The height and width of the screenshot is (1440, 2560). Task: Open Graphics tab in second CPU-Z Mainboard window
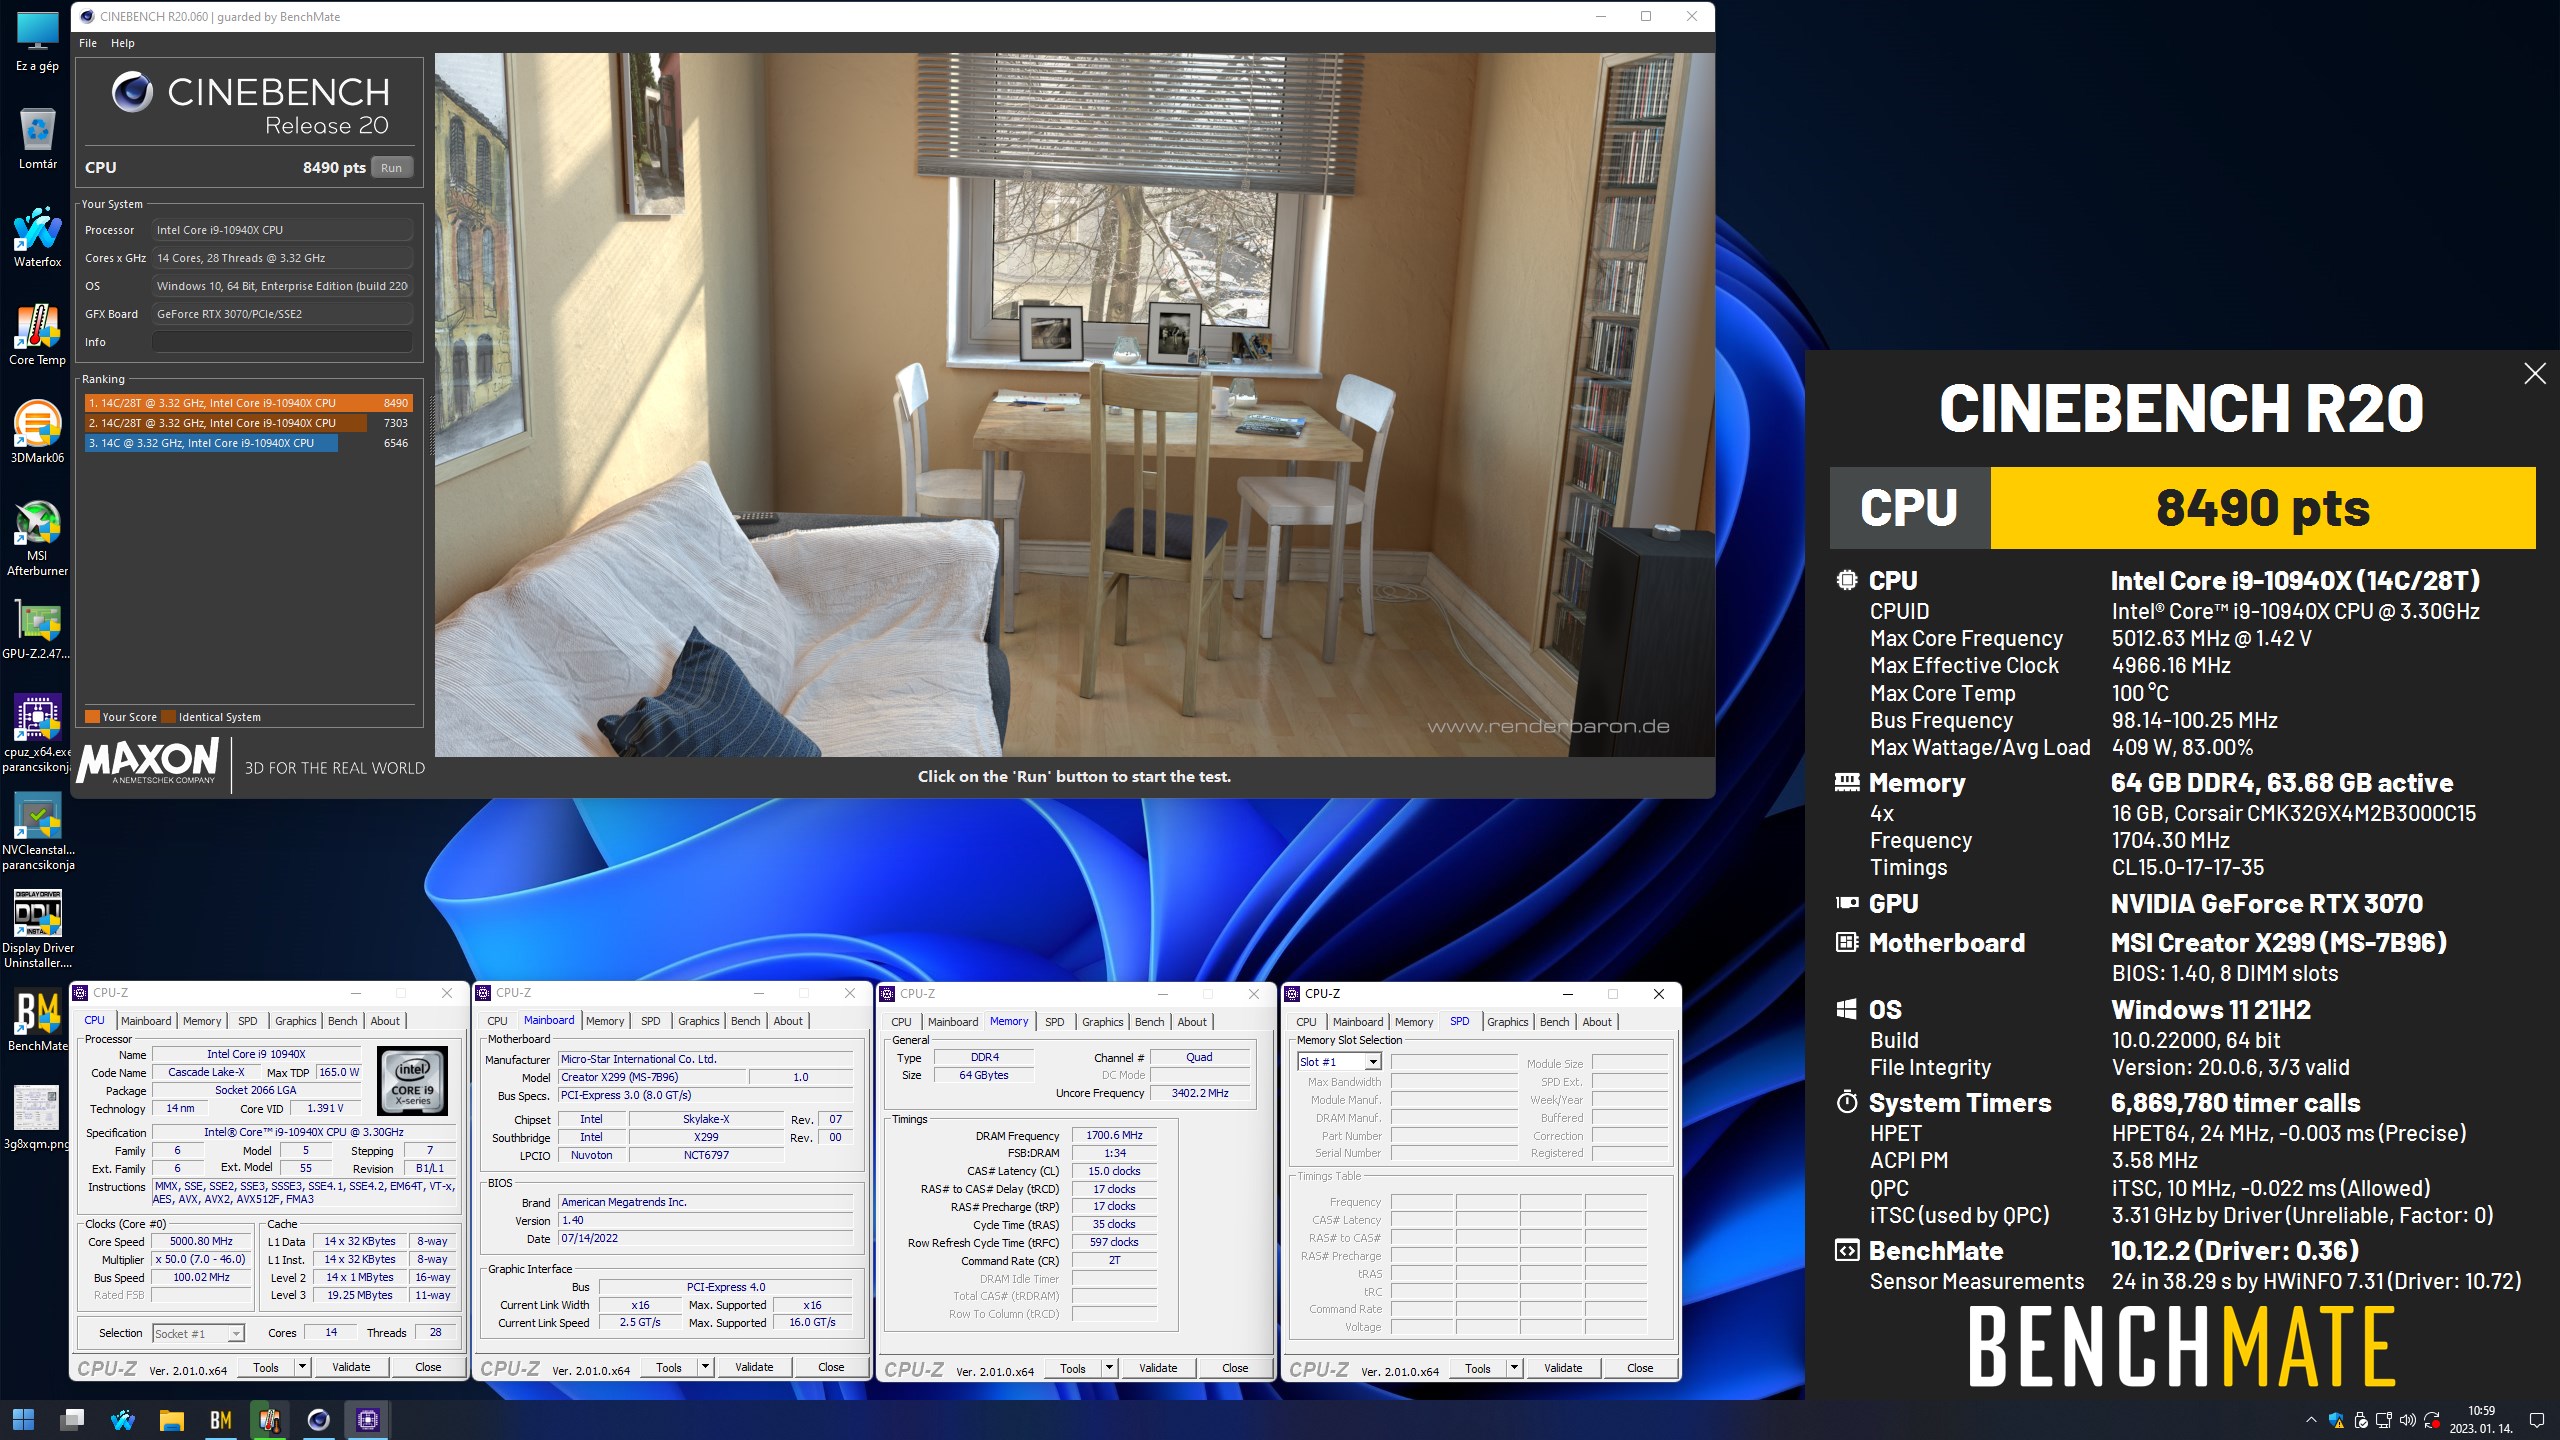pos(698,1021)
